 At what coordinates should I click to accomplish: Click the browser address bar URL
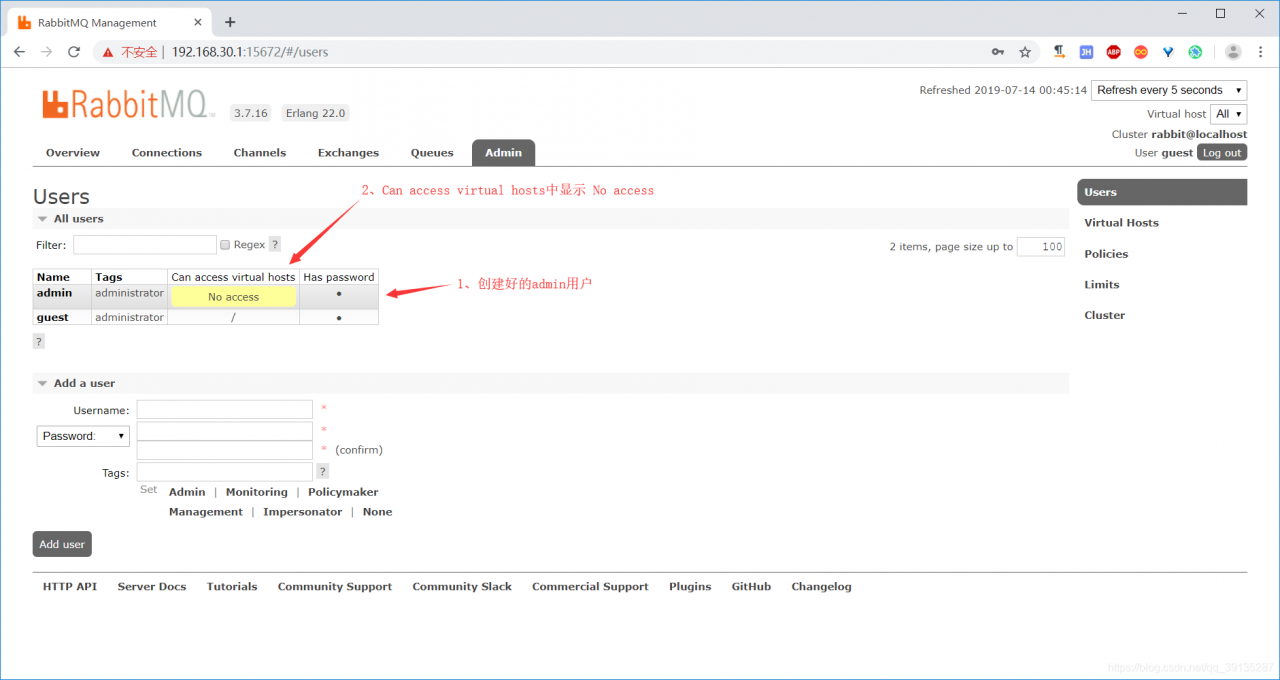pyautogui.click(x=250, y=52)
